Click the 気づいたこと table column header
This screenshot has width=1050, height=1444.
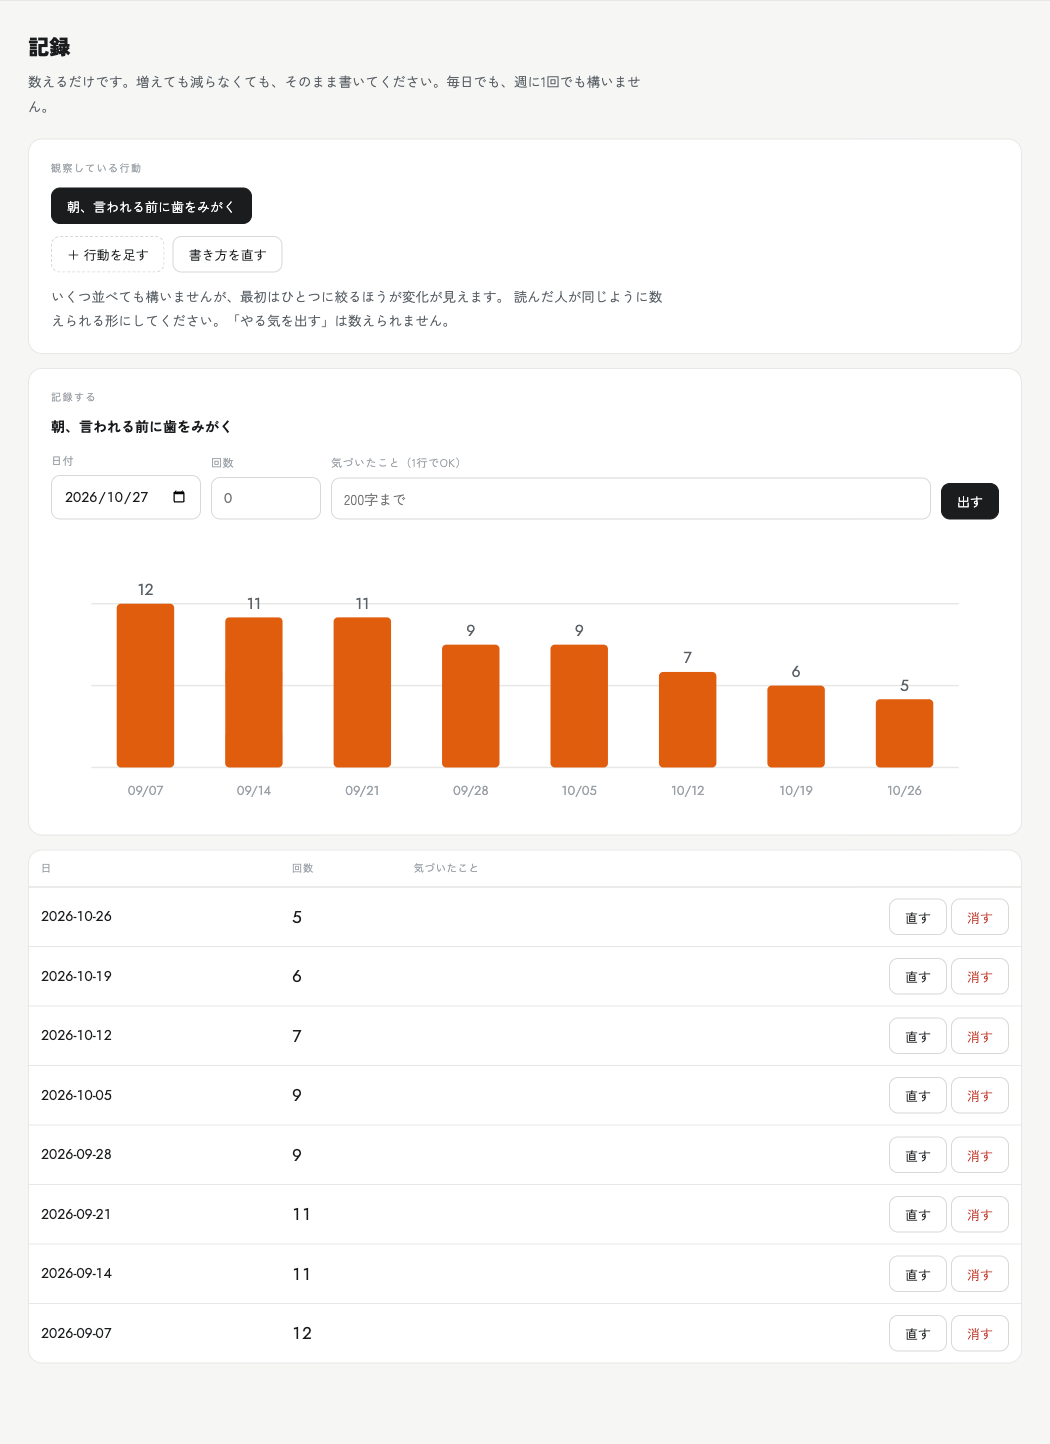[x=446, y=868]
